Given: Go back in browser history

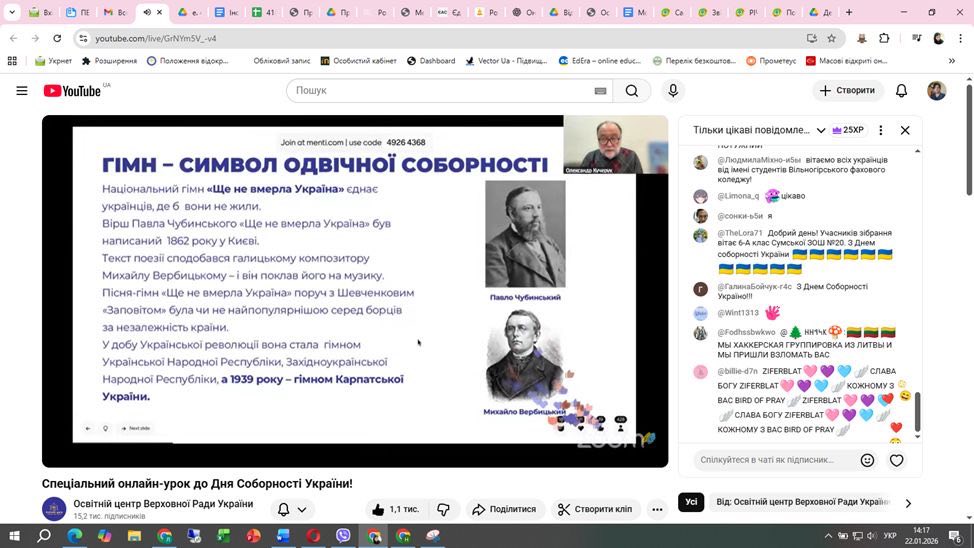Looking at the screenshot, I should (14, 39).
